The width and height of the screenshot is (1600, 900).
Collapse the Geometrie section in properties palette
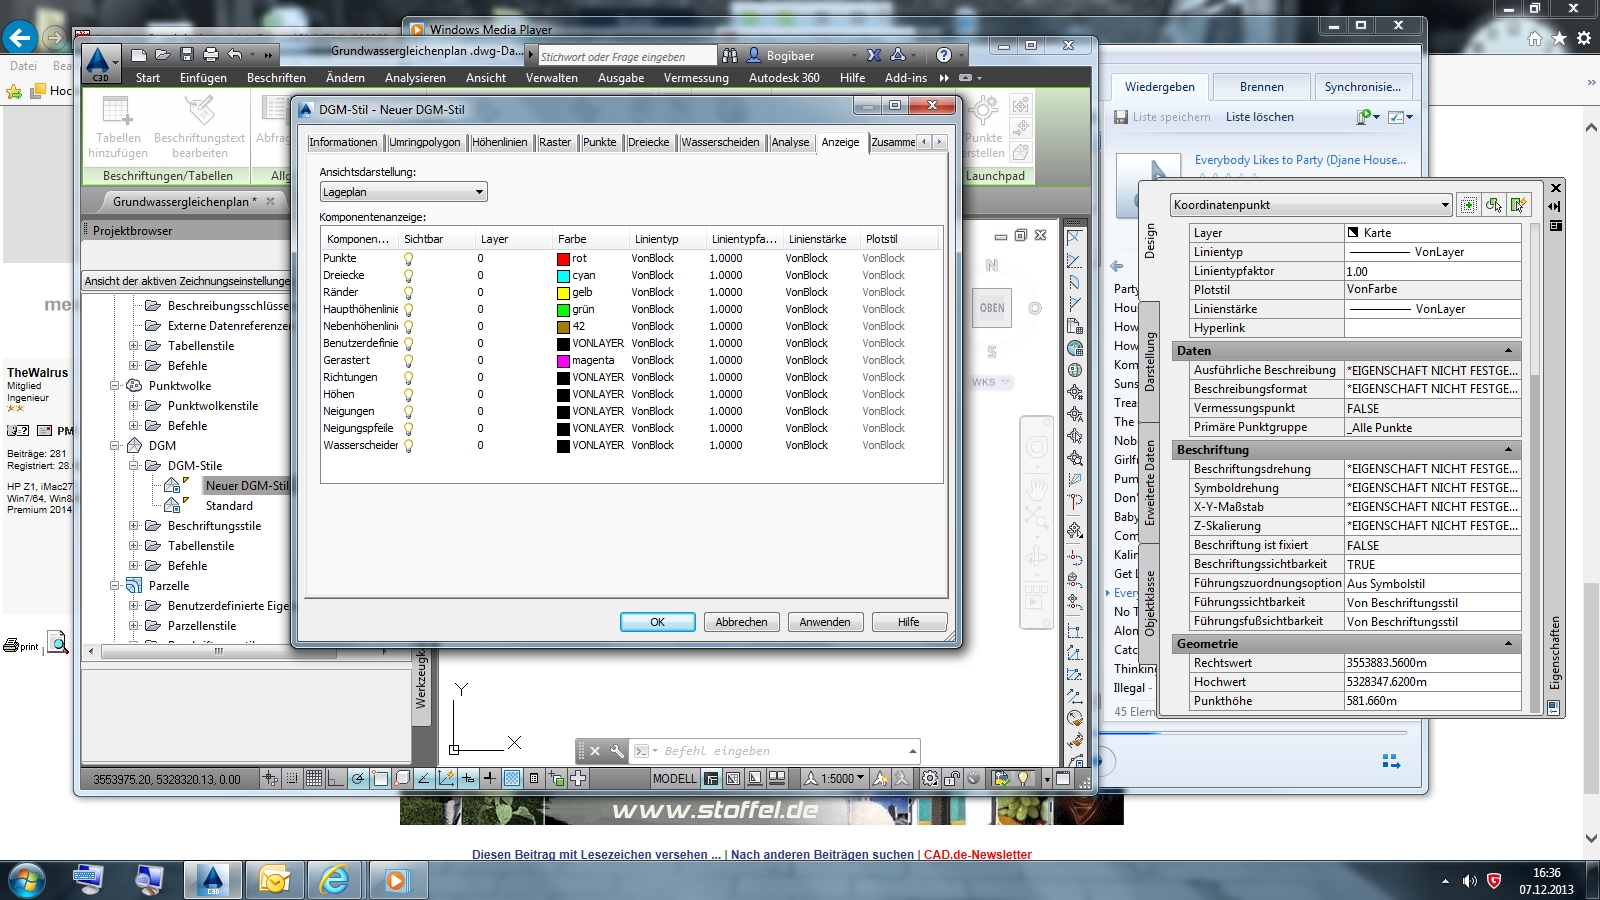click(1508, 644)
